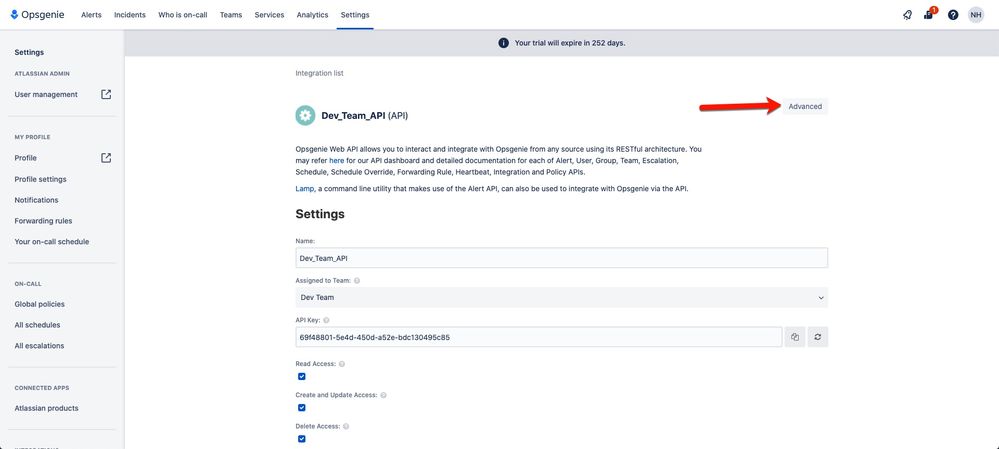Screen dimensions: 999x449
Task: Go back to Integration list
Action: pos(319,73)
